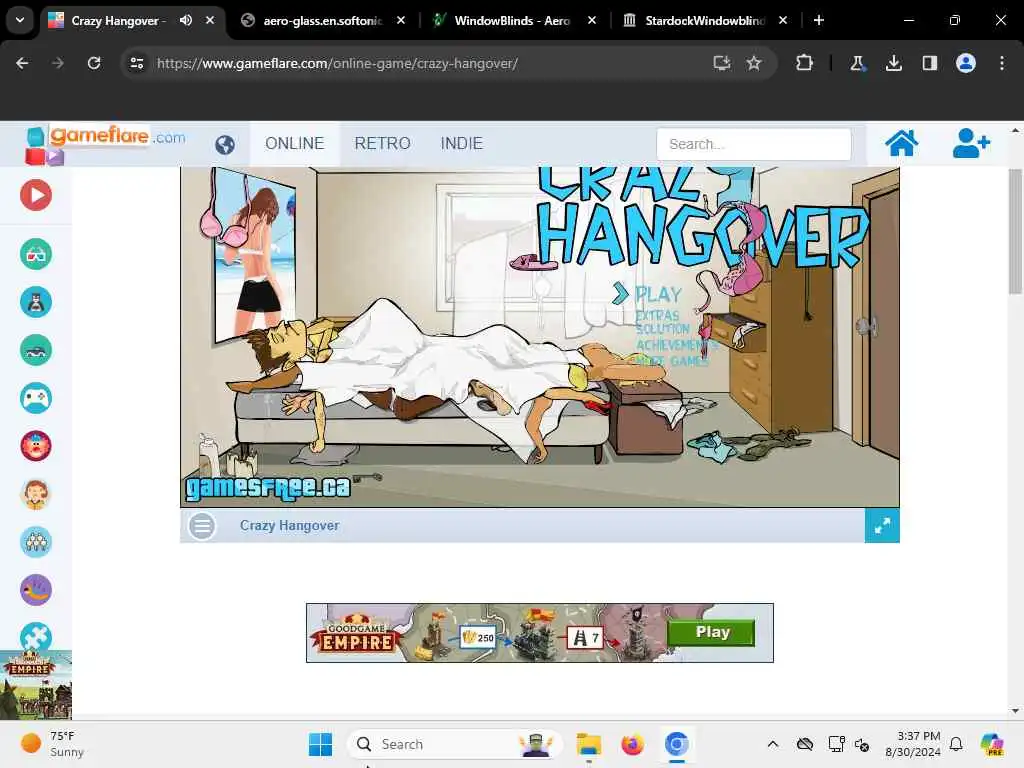Open the add user sign-up icon

pos(971,143)
